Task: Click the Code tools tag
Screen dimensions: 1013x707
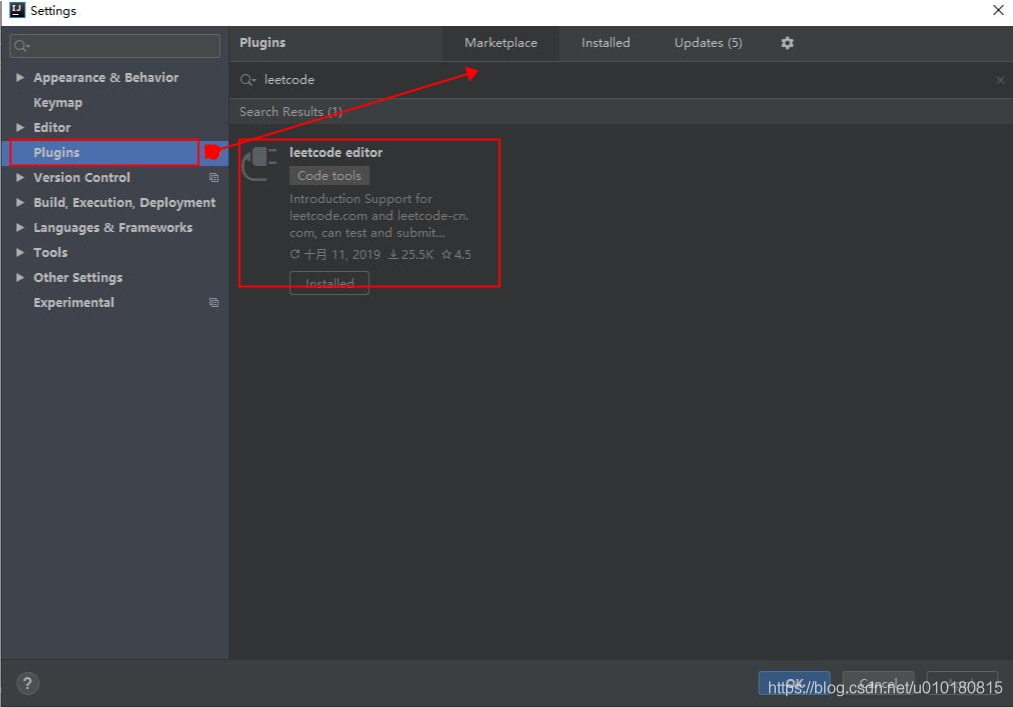Action: coord(329,176)
